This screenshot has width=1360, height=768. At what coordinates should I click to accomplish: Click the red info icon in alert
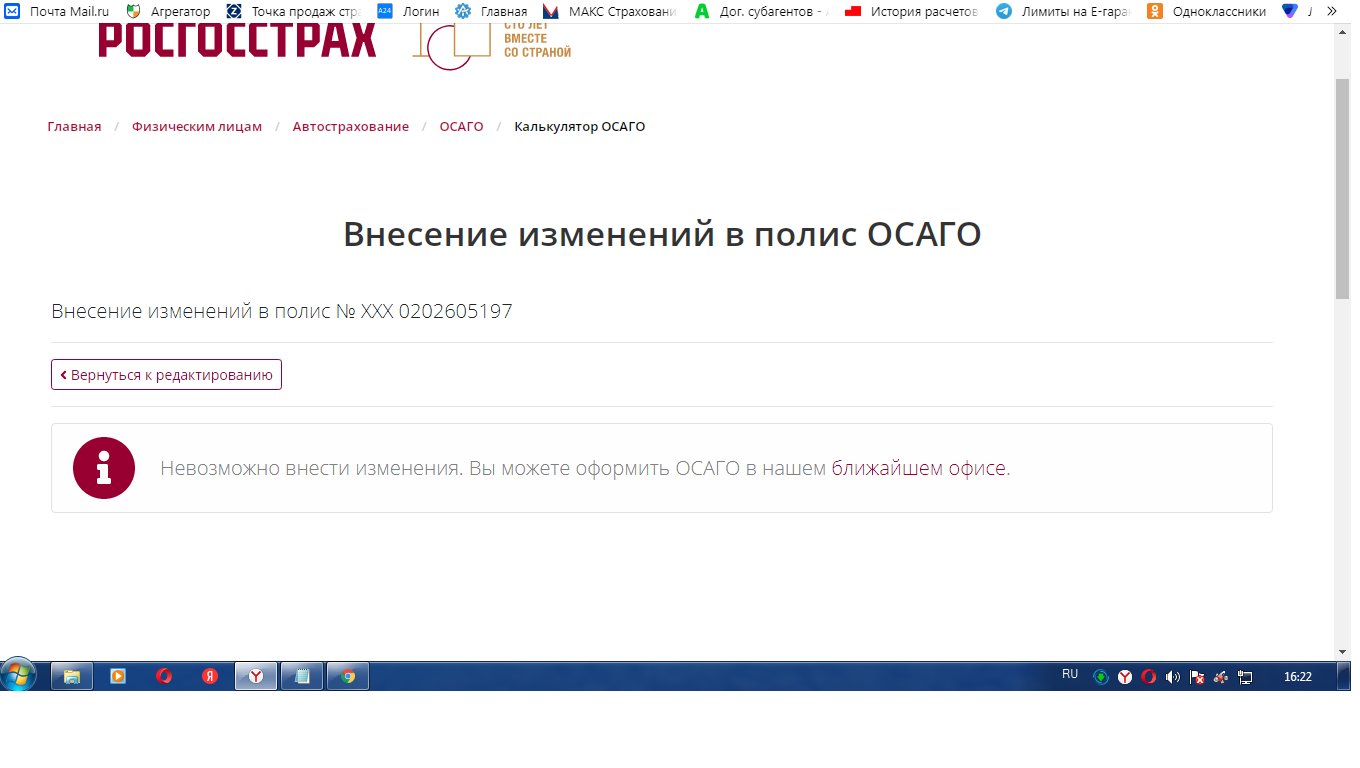[104, 468]
